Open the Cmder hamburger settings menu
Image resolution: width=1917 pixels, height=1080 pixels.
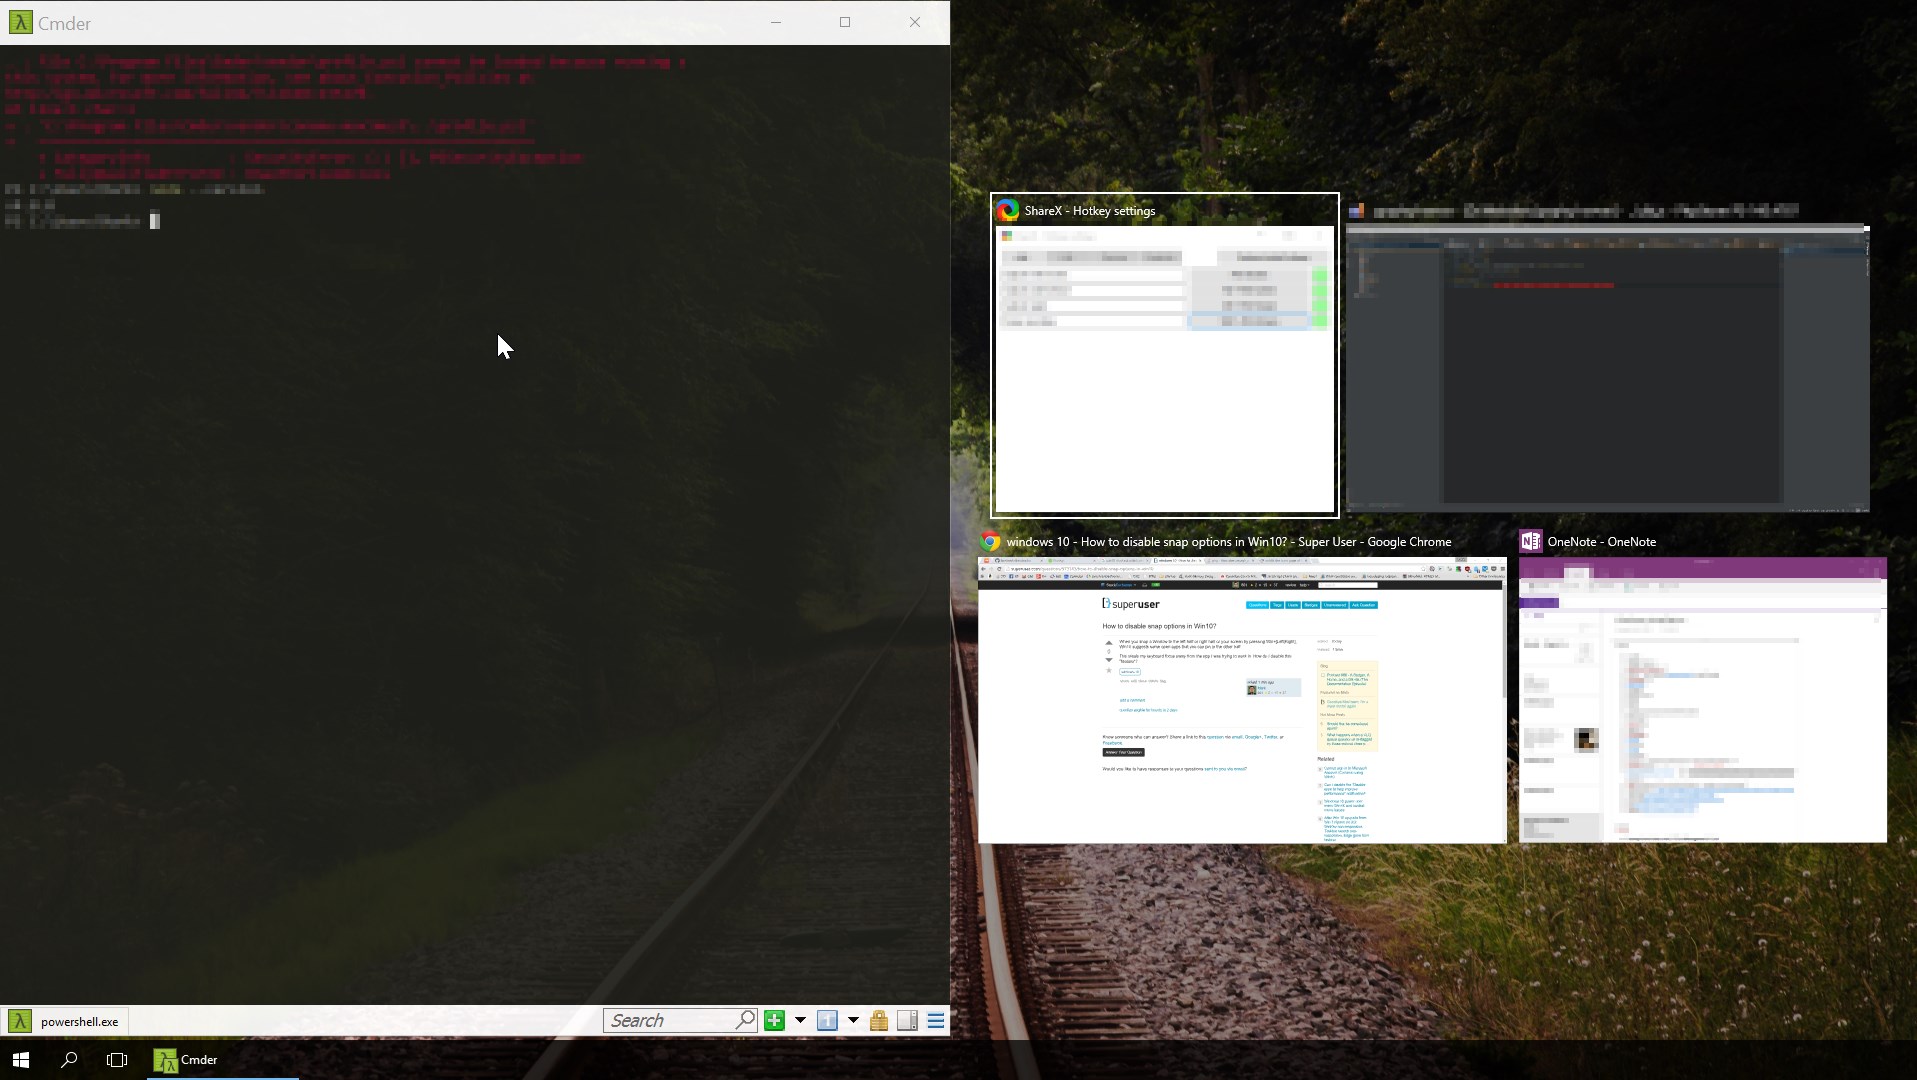point(936,1020)
